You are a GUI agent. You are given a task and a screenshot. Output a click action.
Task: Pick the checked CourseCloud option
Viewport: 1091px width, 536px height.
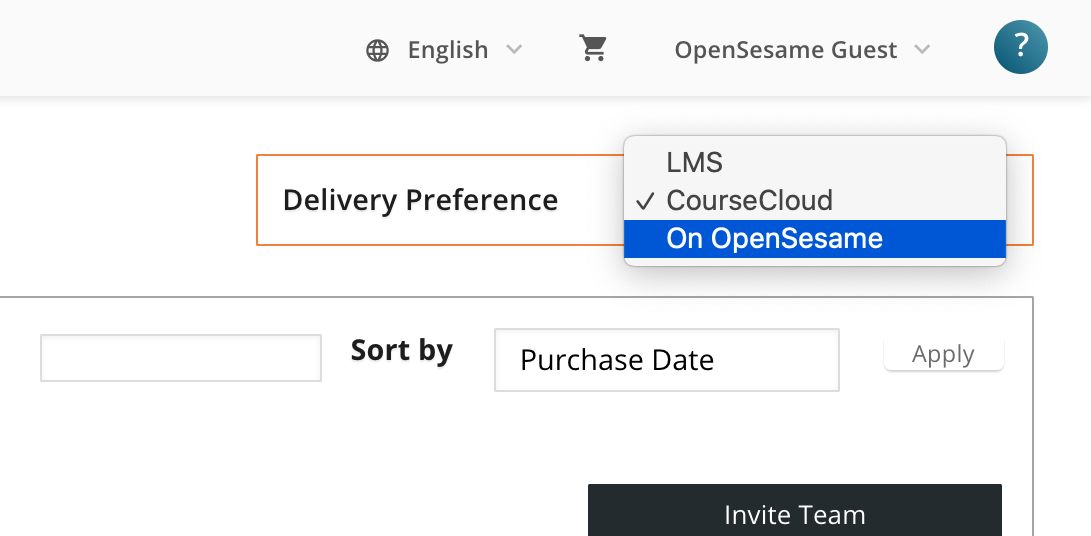tap(815, 200)
